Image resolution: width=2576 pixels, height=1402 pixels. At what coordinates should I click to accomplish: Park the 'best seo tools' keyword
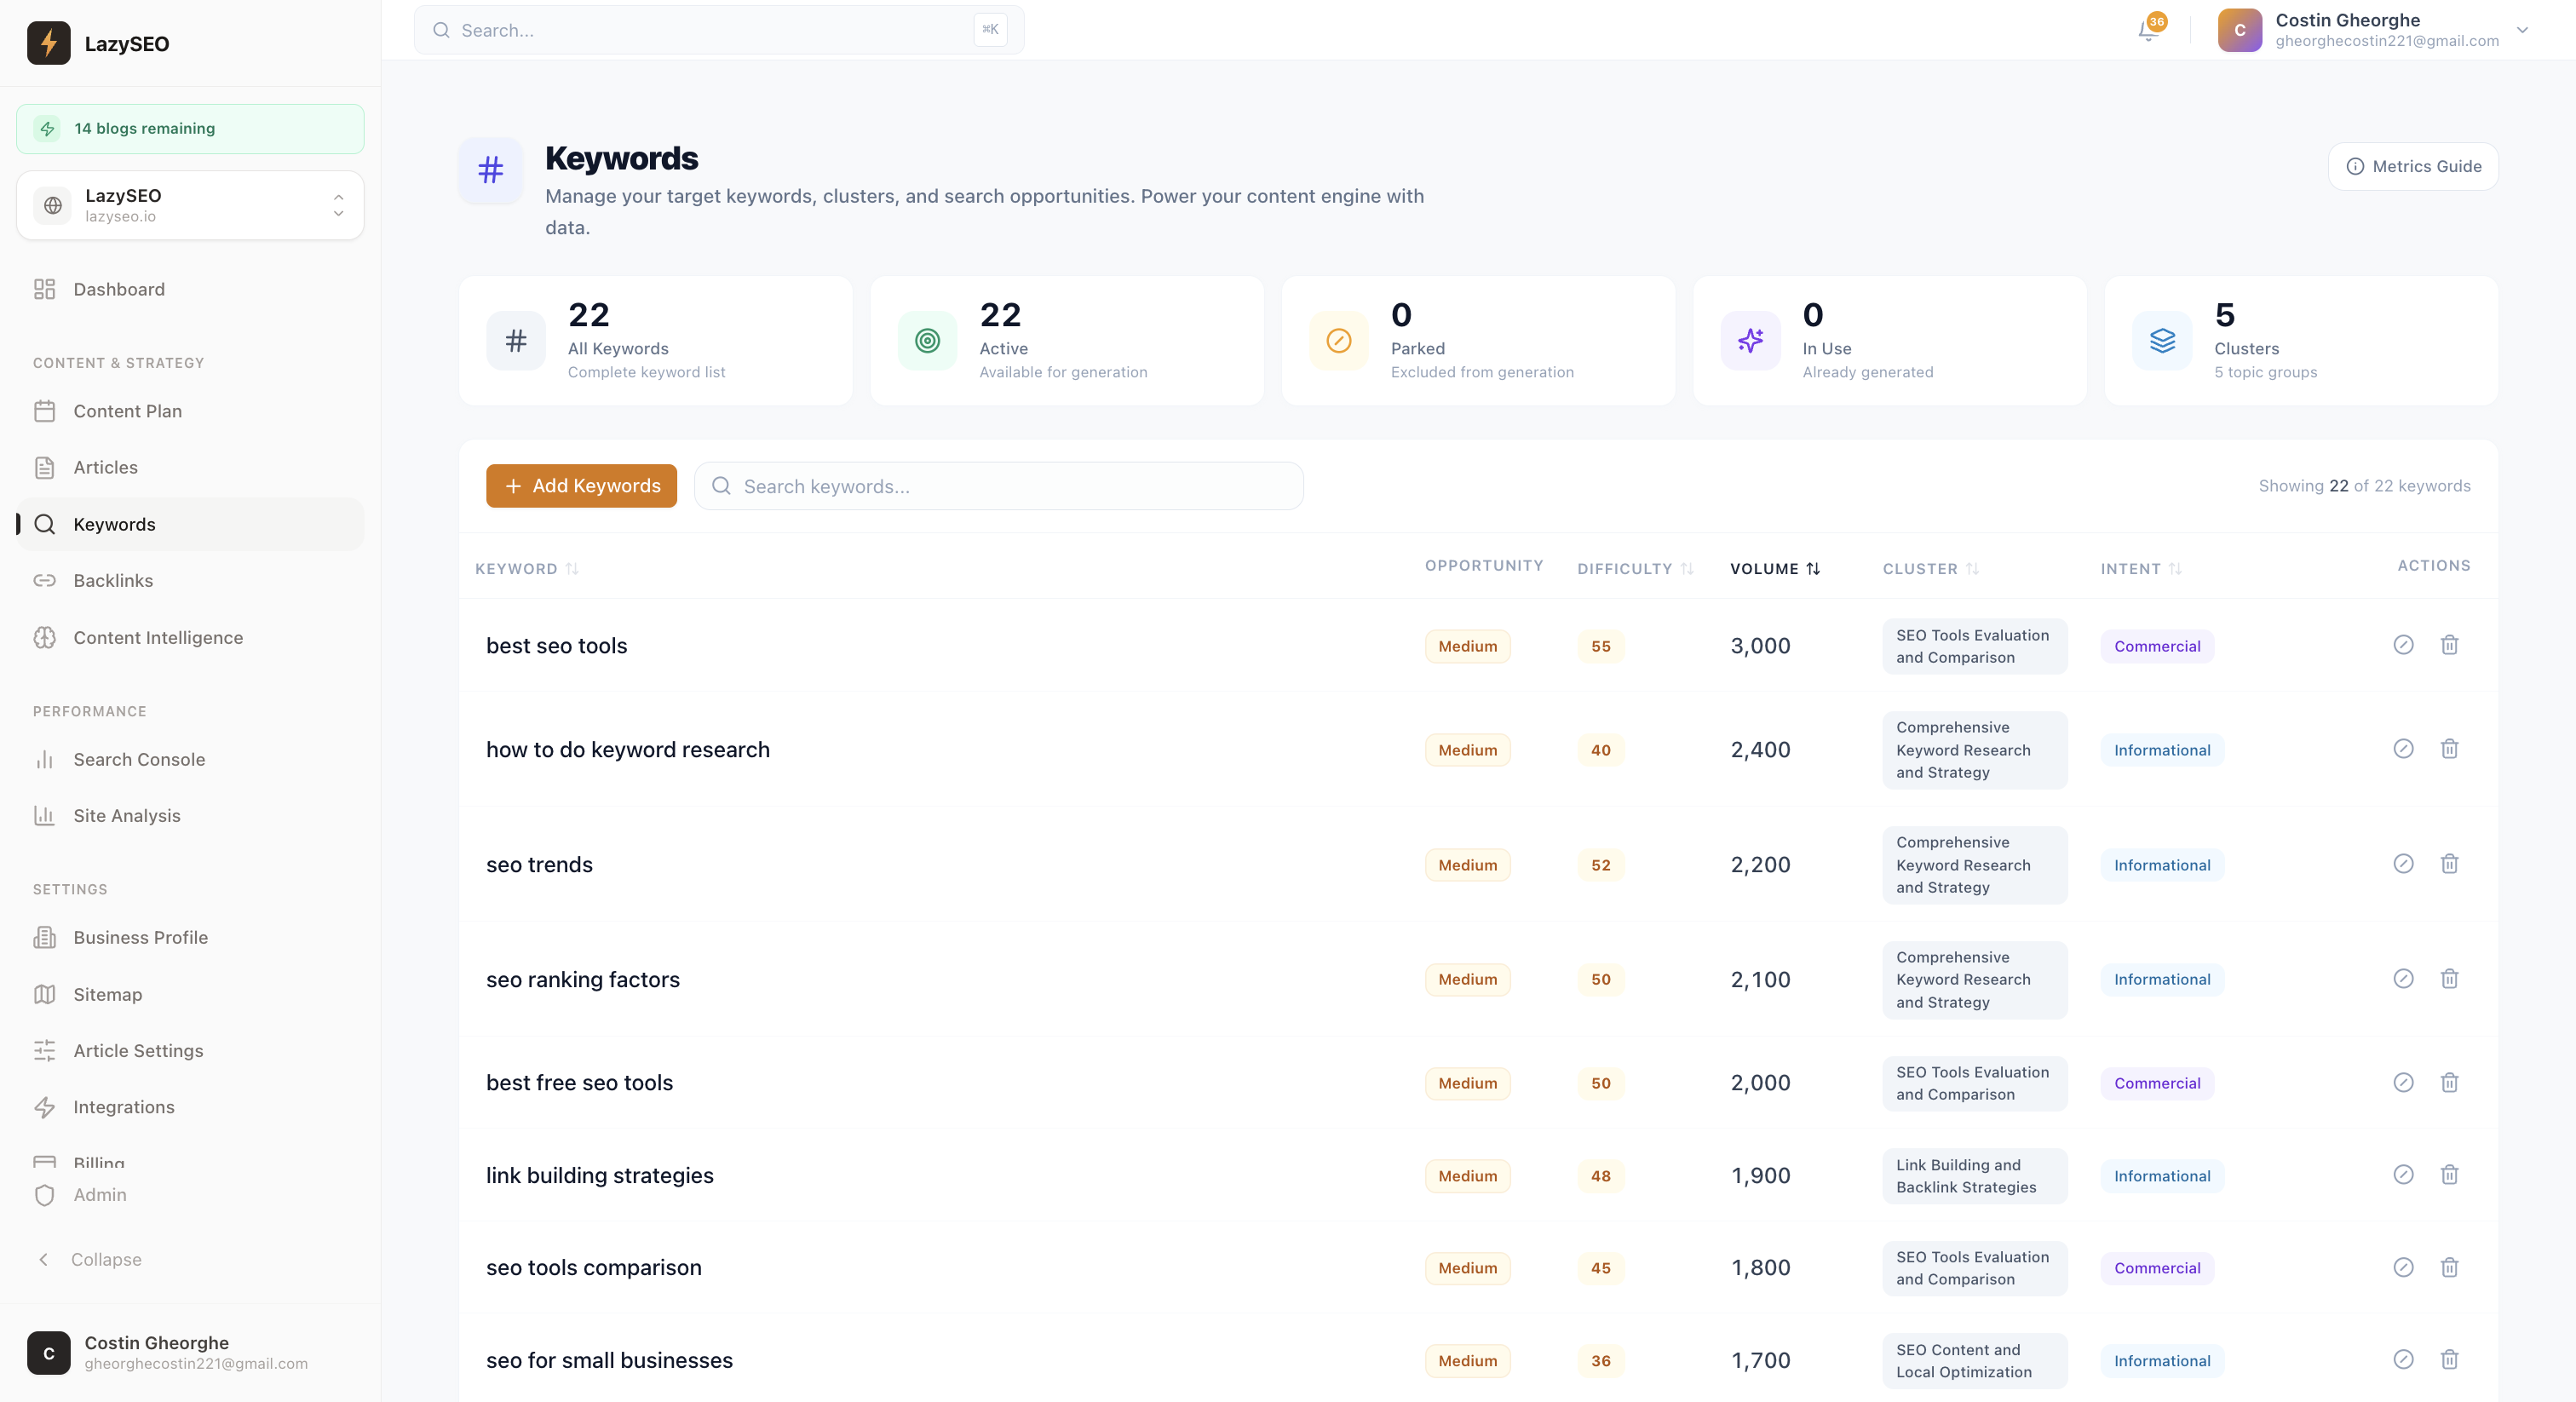pyautogui.click(x=2404, y=645)
